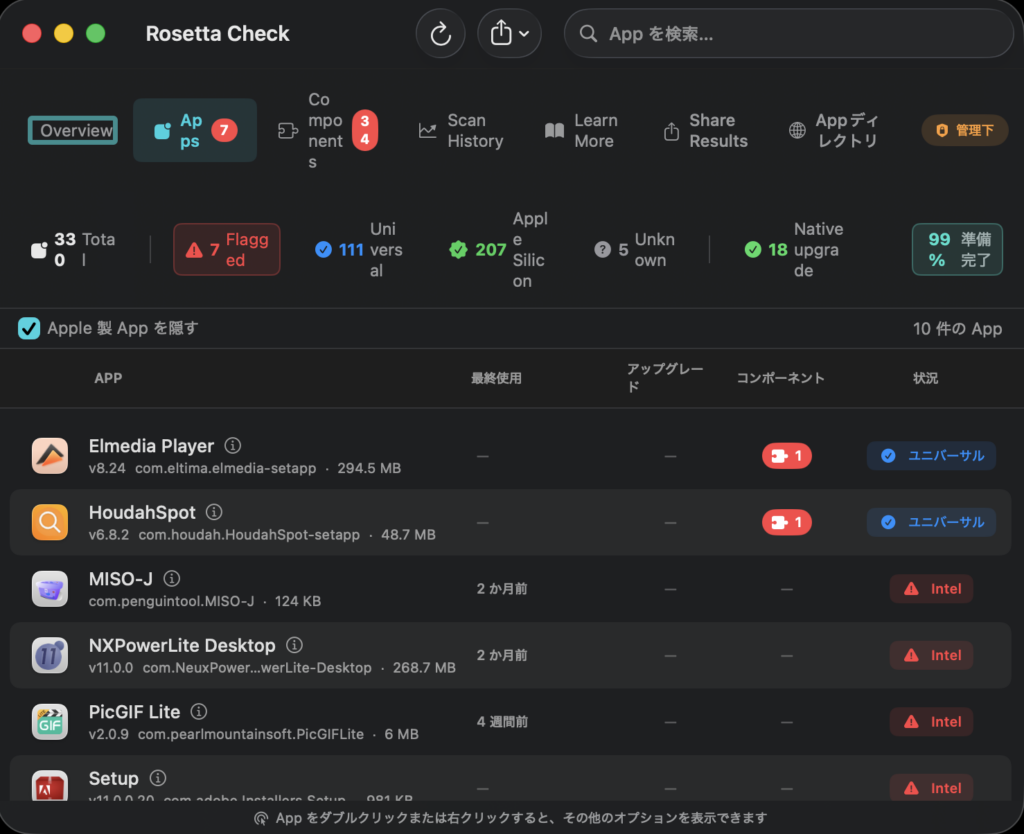Open the Components tab

[x=327, y=130]
